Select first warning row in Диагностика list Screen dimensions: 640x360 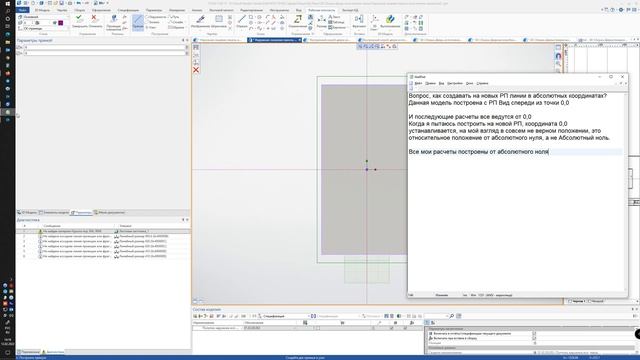click(x=103, y=231)
